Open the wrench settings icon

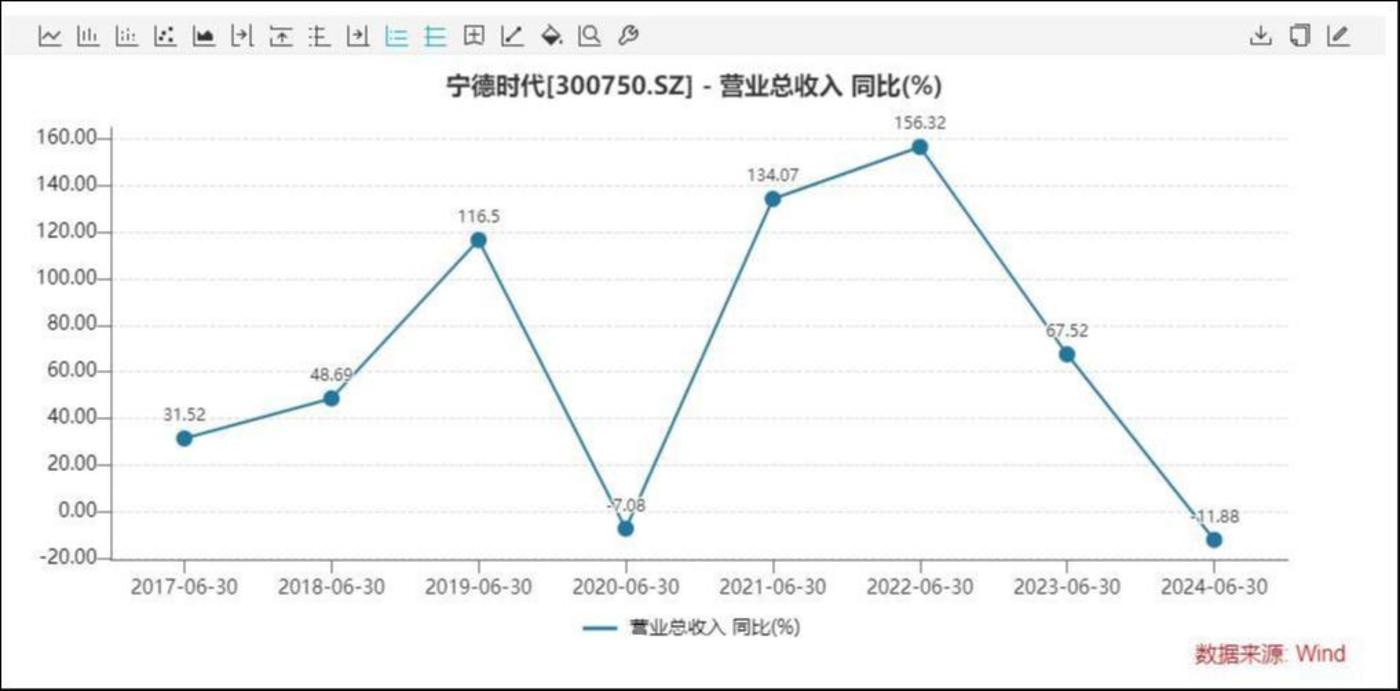628,36
